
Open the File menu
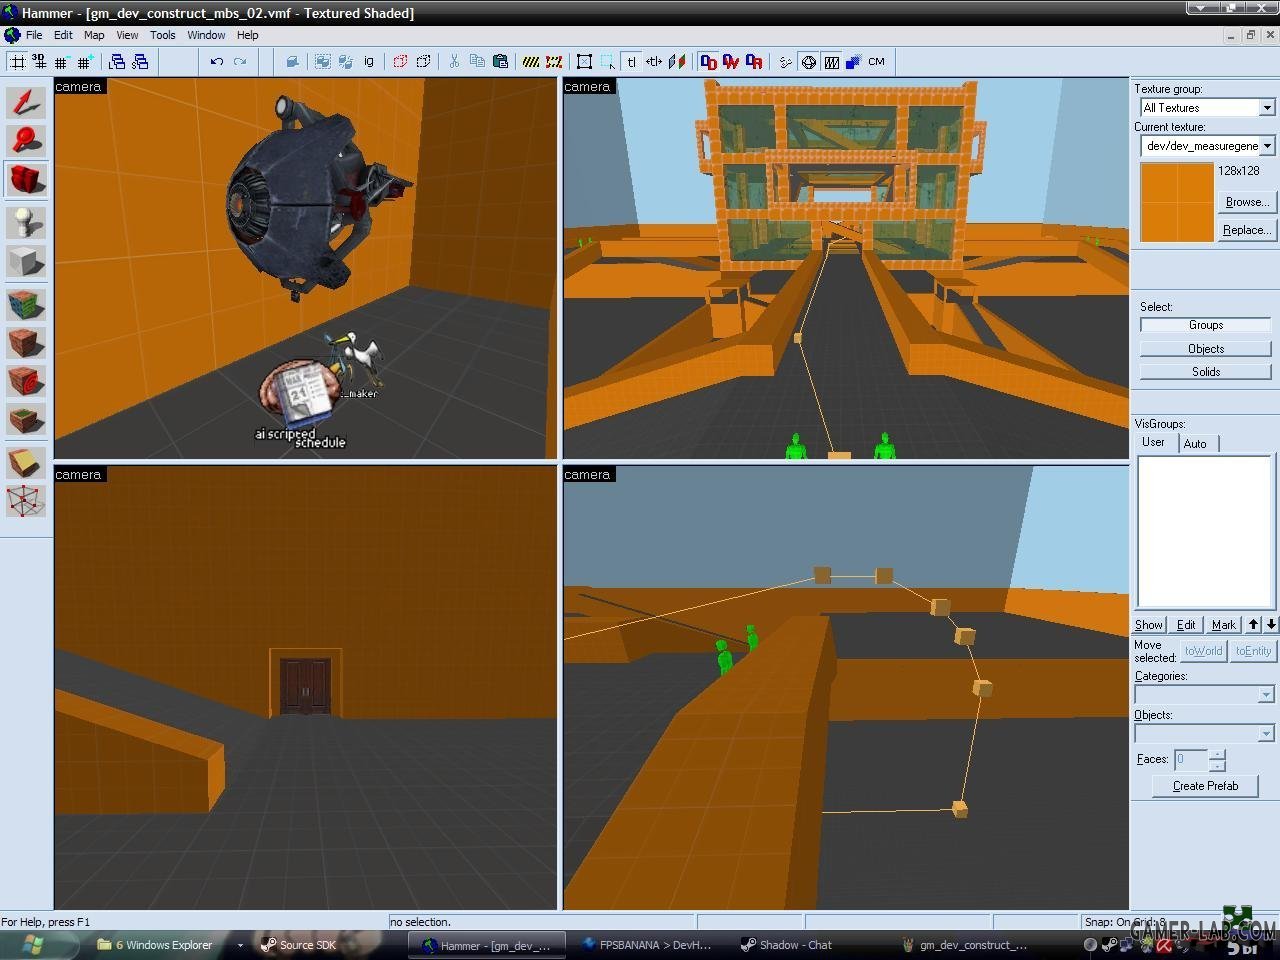[34, 35]
